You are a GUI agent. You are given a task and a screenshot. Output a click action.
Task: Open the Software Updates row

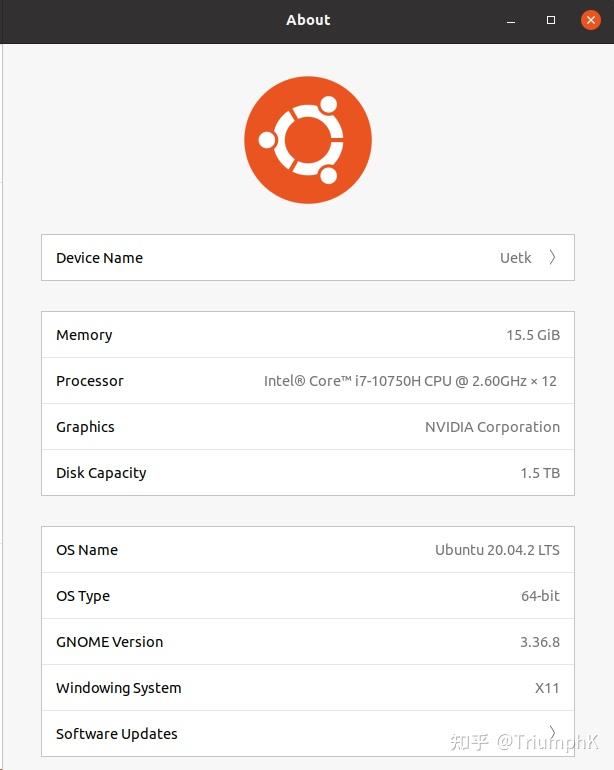click(x=307, y=734)
